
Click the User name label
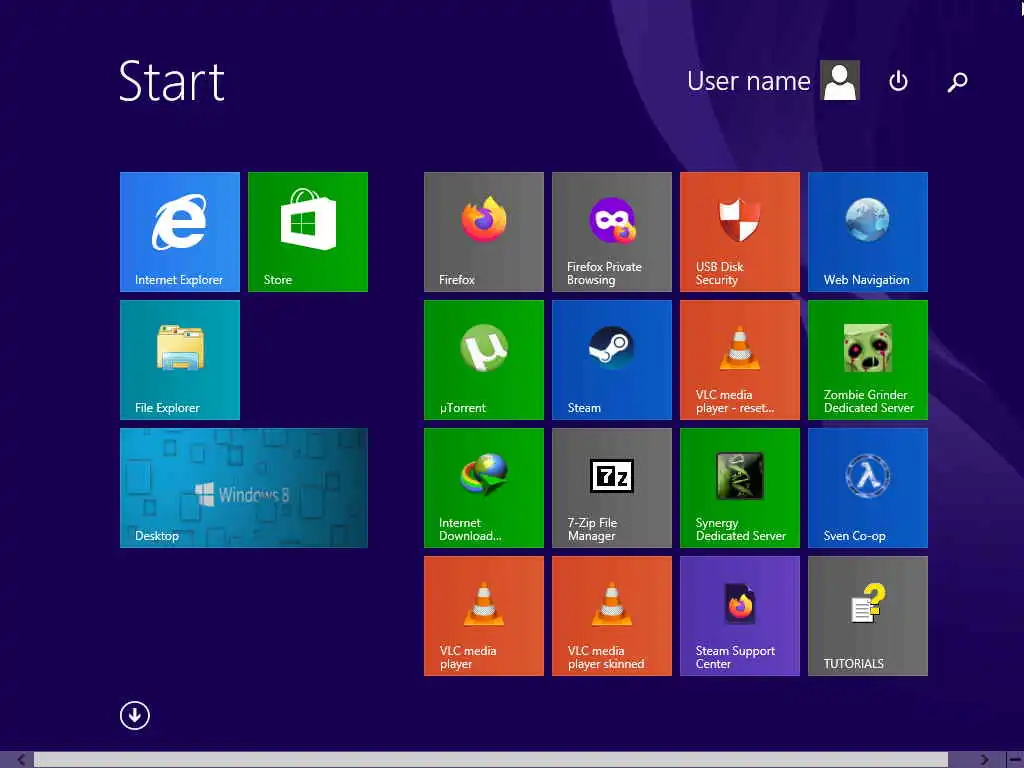(x=748, y=81)
